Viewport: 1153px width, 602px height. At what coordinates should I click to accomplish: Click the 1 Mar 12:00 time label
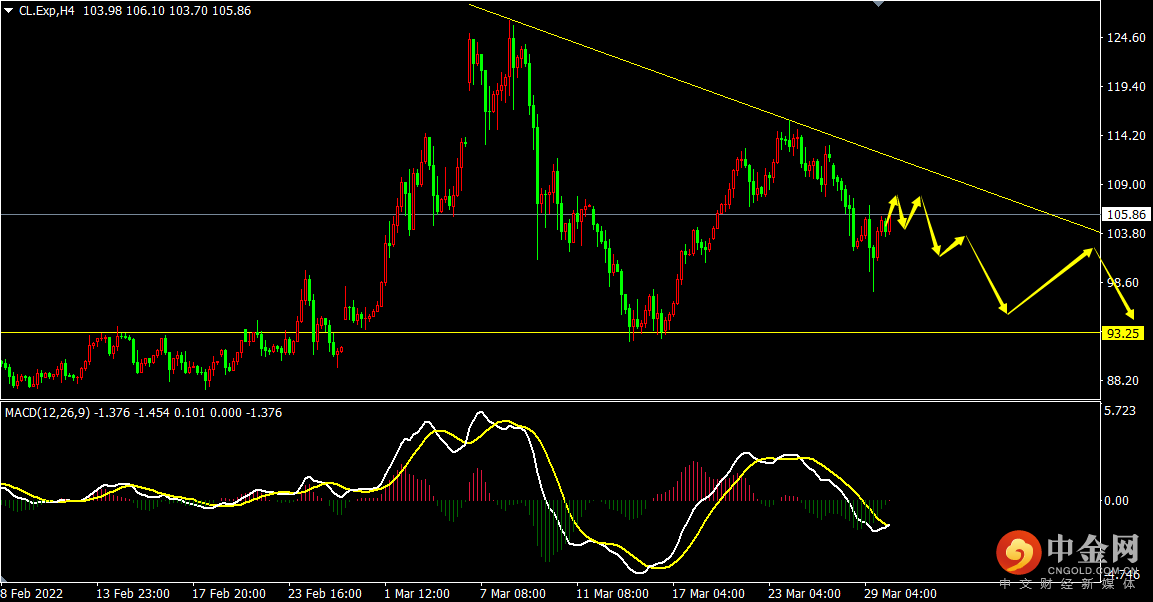416,593
